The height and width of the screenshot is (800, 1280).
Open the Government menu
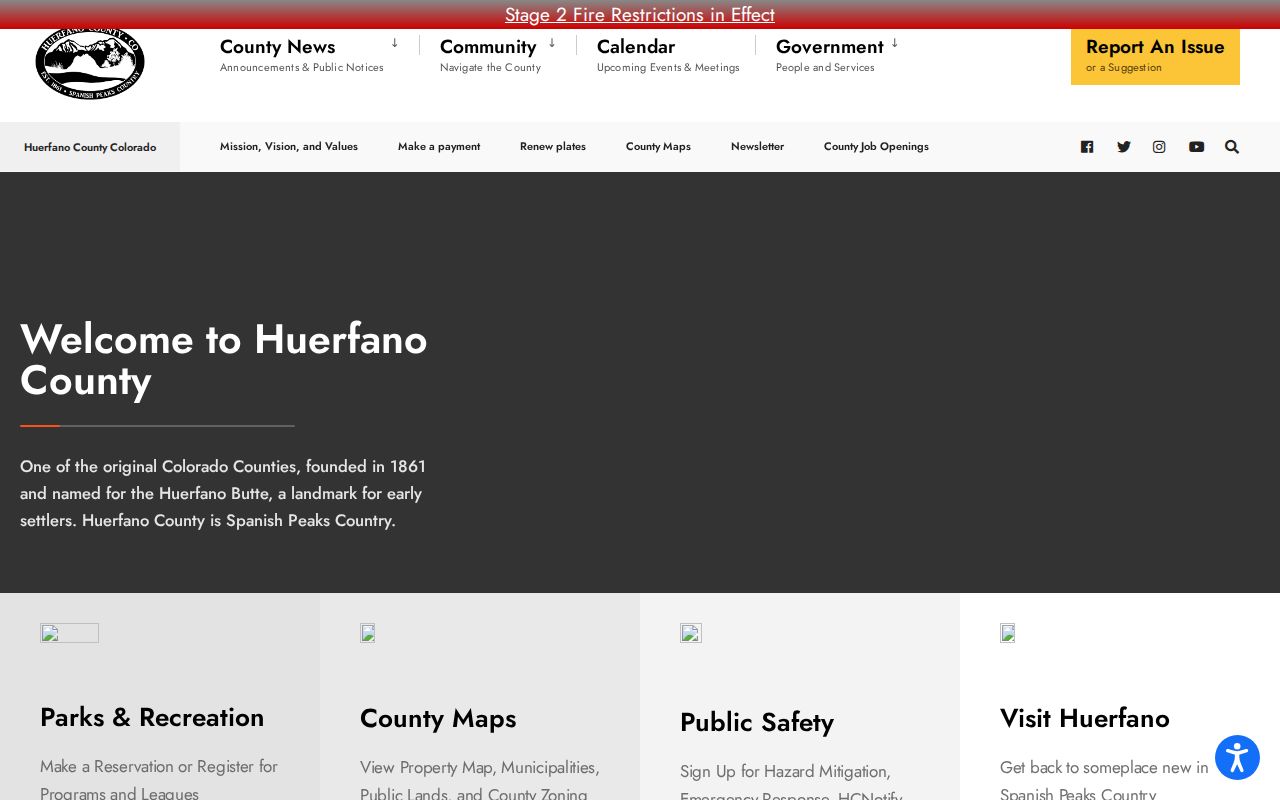(x=830, y=47)
